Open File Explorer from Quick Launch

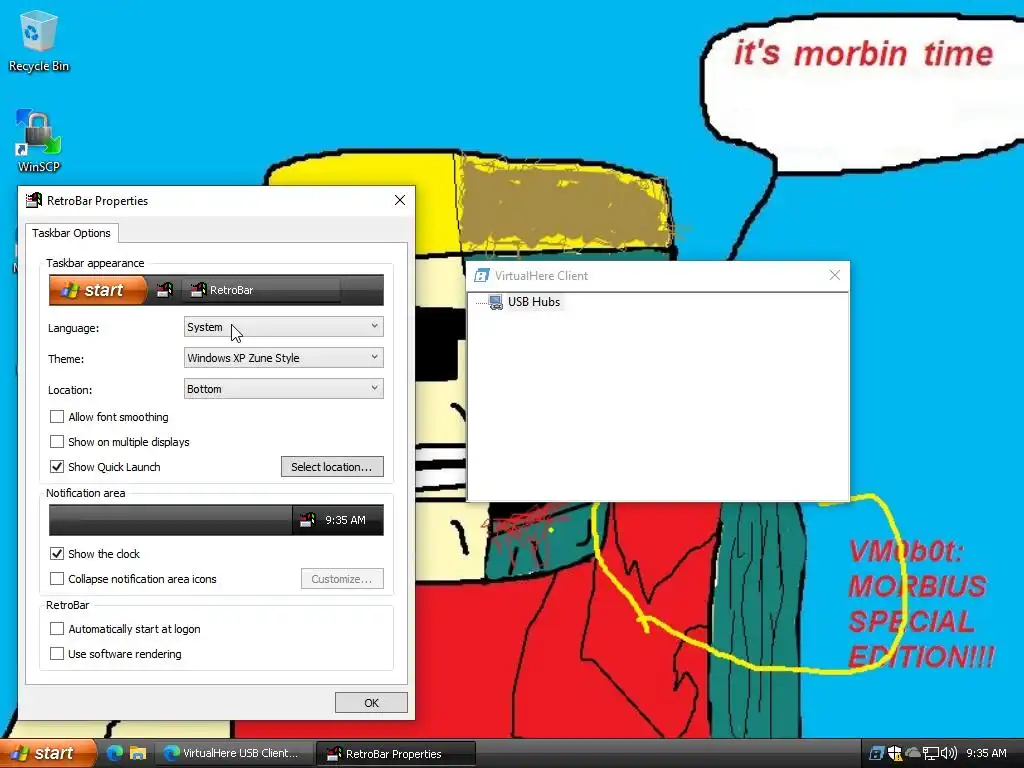(138, 753)
